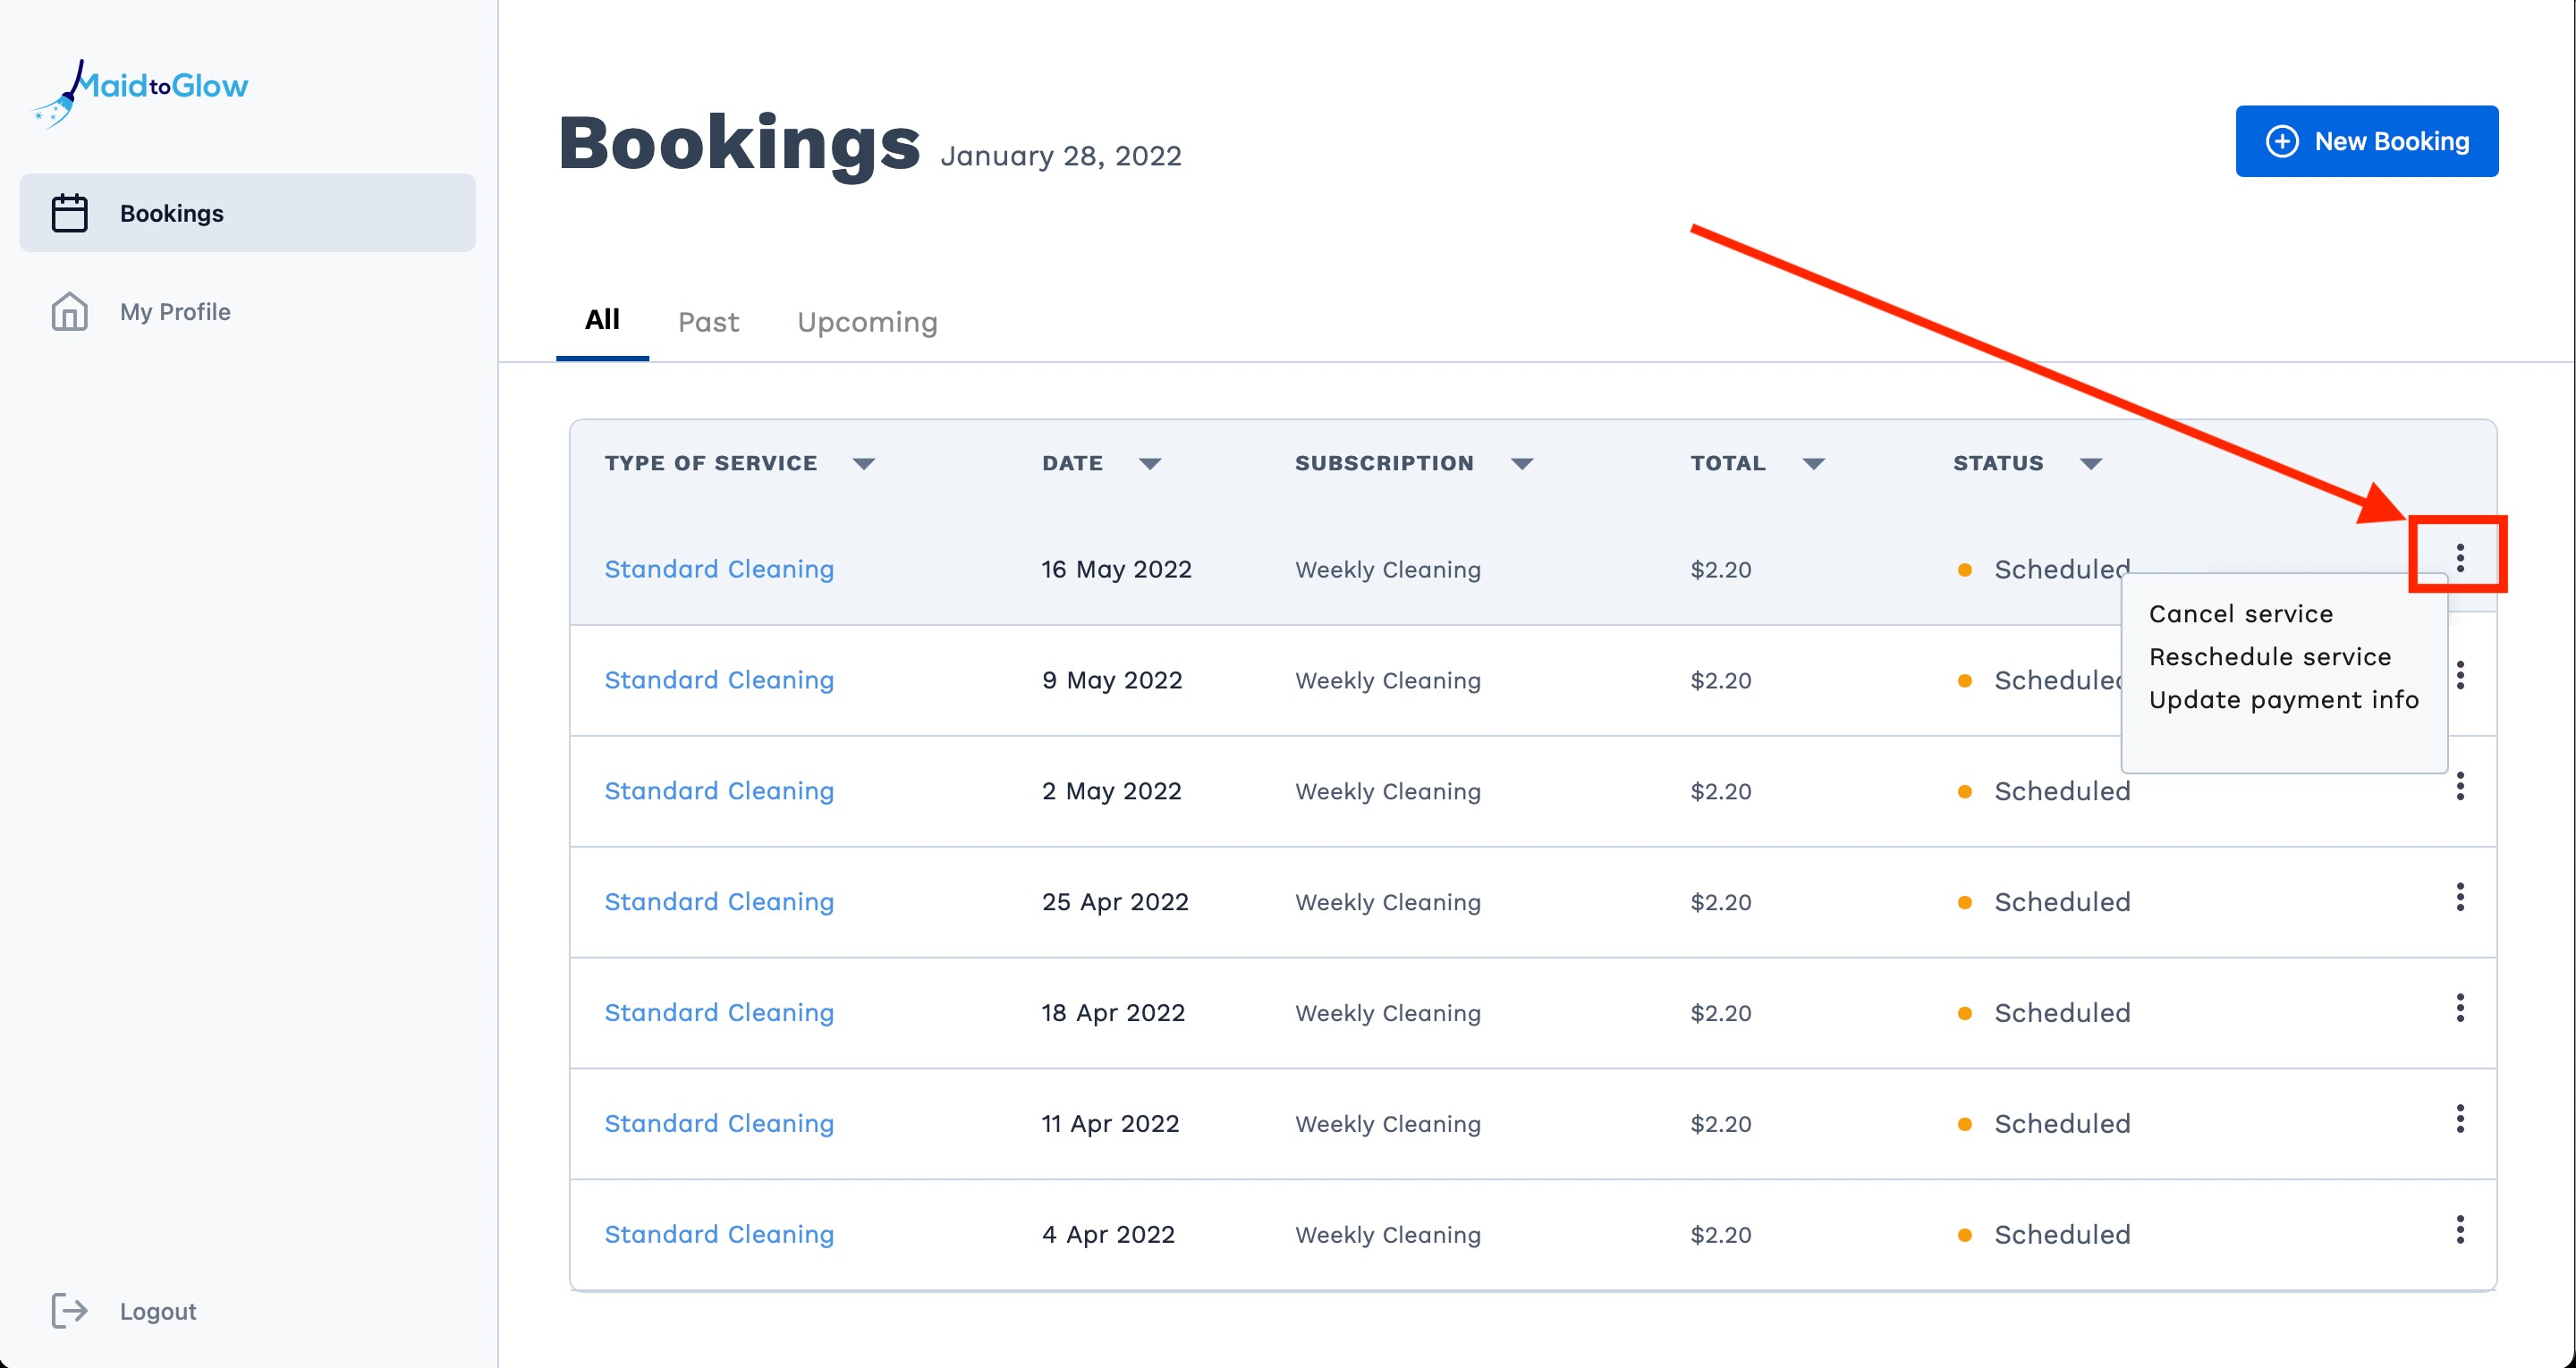Open options menu for 9 May 2022 booking

coord(2460,675)
